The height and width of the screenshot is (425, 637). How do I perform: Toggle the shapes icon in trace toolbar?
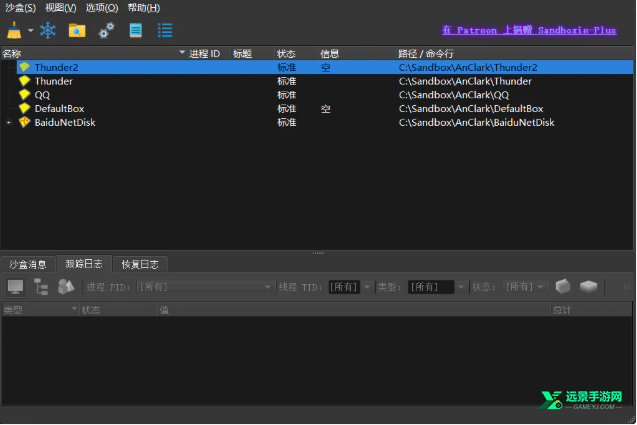(66, 287)
